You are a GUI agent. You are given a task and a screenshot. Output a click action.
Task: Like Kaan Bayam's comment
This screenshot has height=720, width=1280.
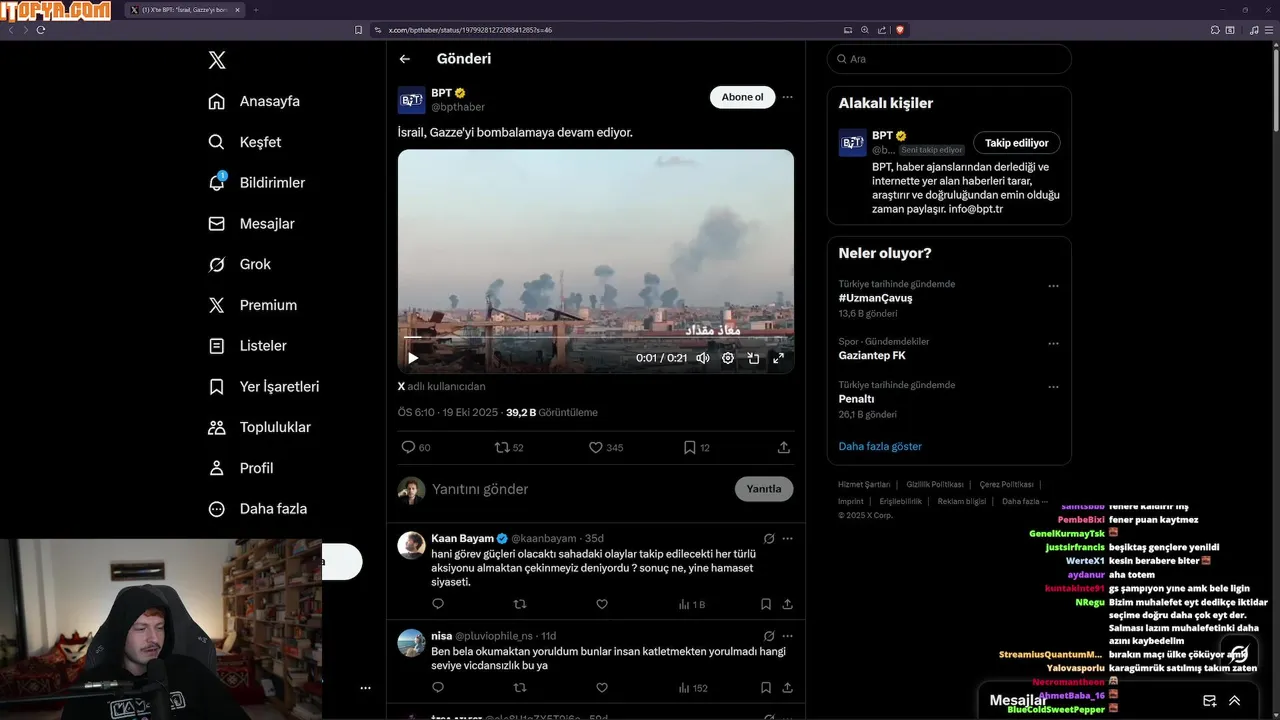[602, 604]
